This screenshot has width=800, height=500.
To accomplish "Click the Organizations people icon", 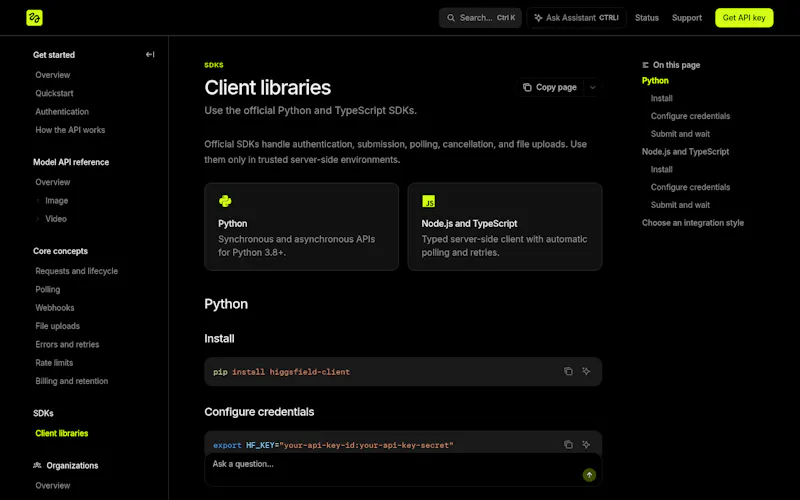I will point(37,465).
